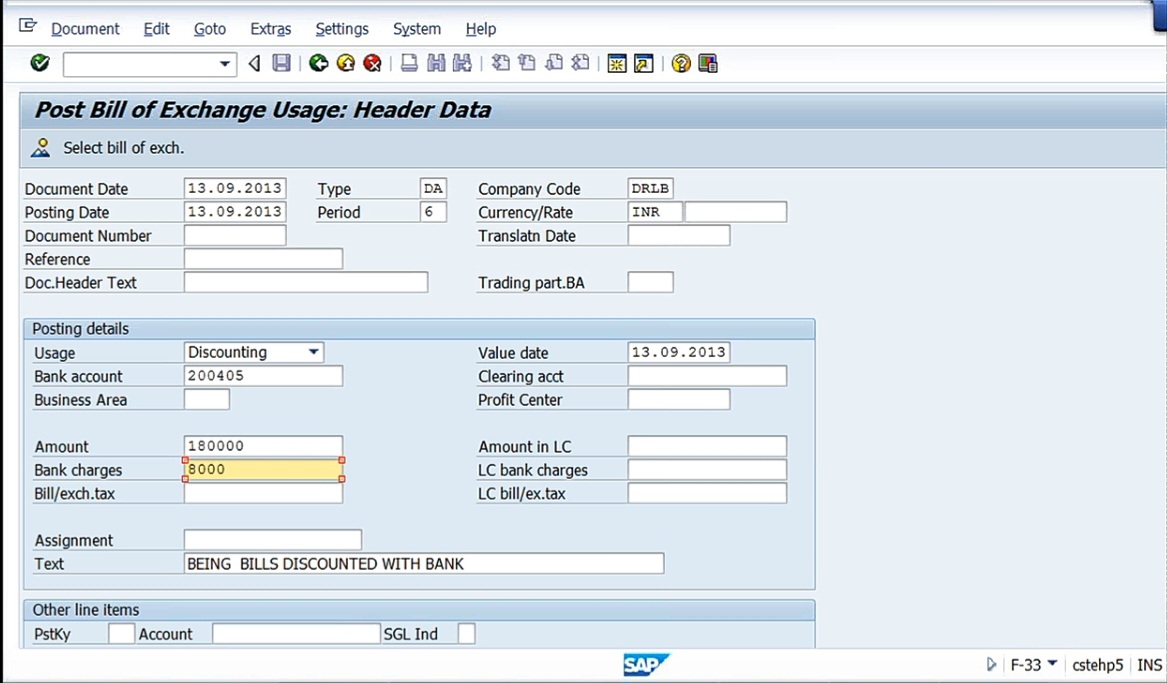Open the F-33 status bar dropdown
Image resolution: width=1167 pixels, height=683 pixels.
pyautogui.click(x=1052, y=663)
